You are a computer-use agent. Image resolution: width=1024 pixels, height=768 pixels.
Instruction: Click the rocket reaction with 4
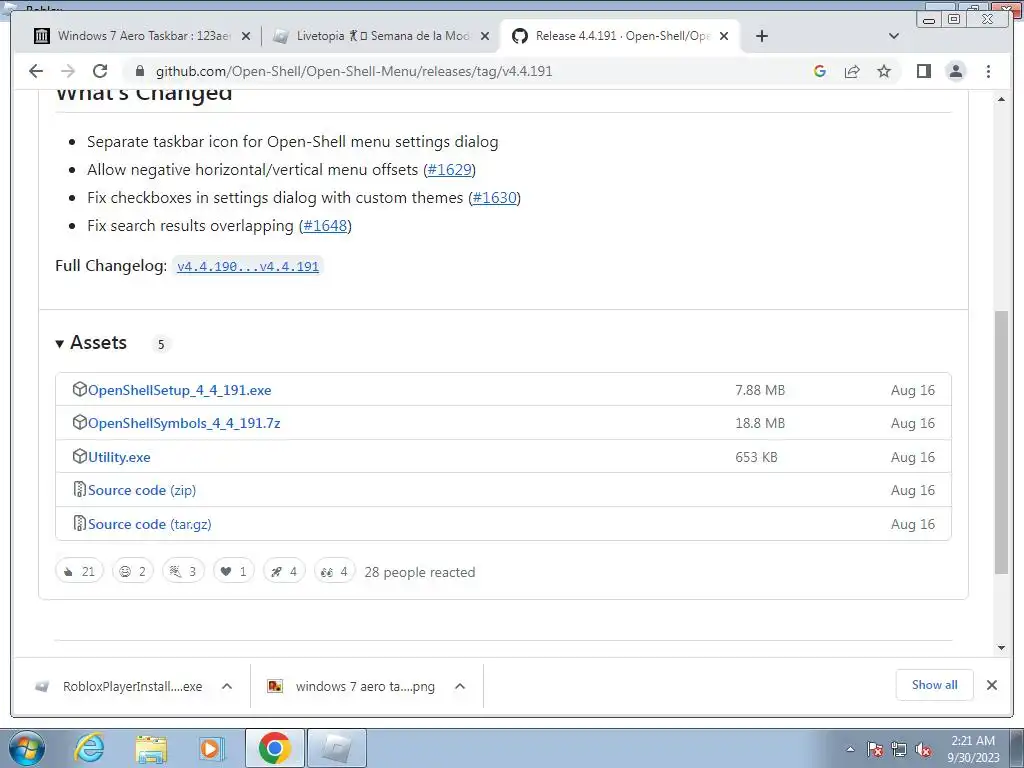283,571
